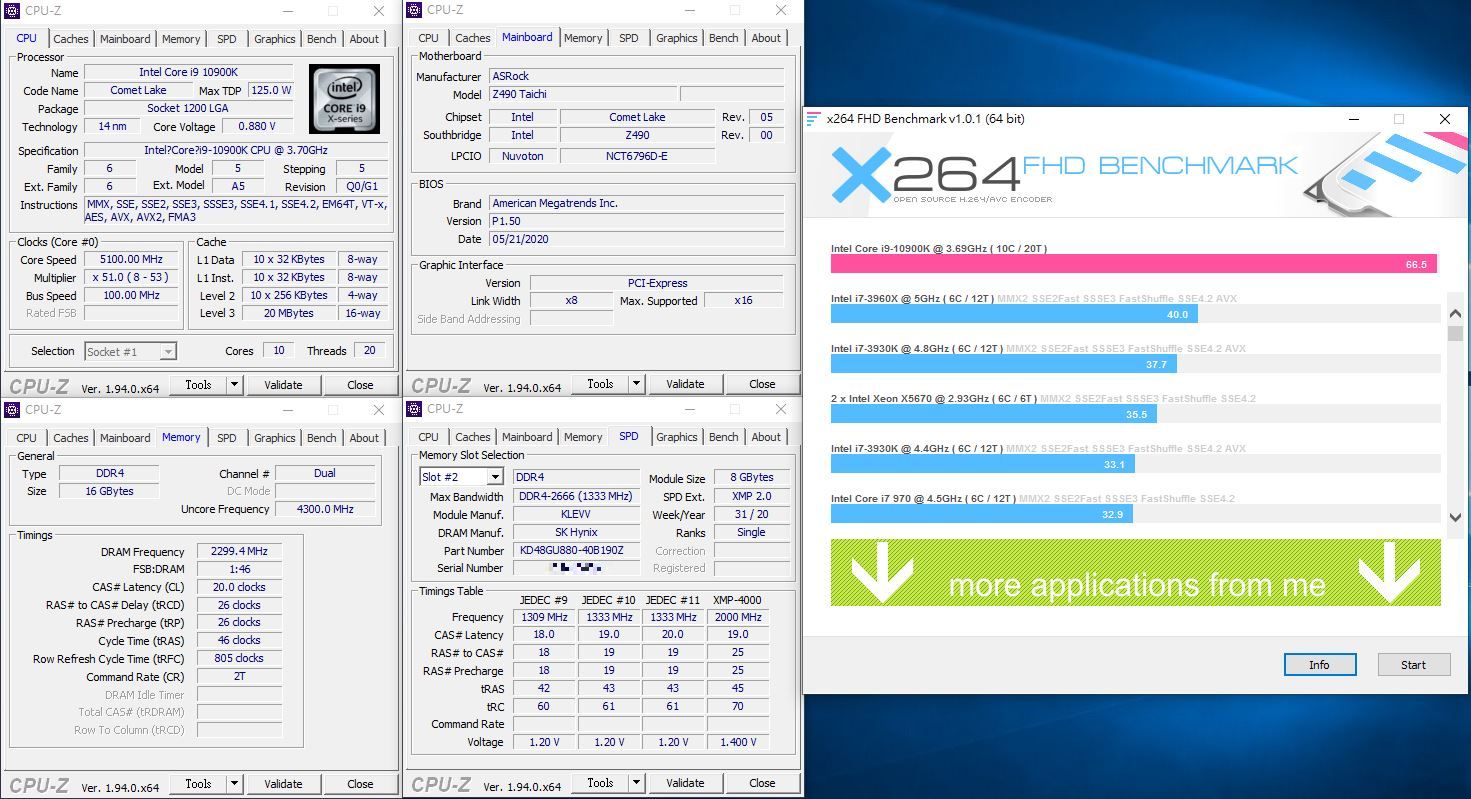
Task: Click Close in the SPD tab window
Action: 762,783
